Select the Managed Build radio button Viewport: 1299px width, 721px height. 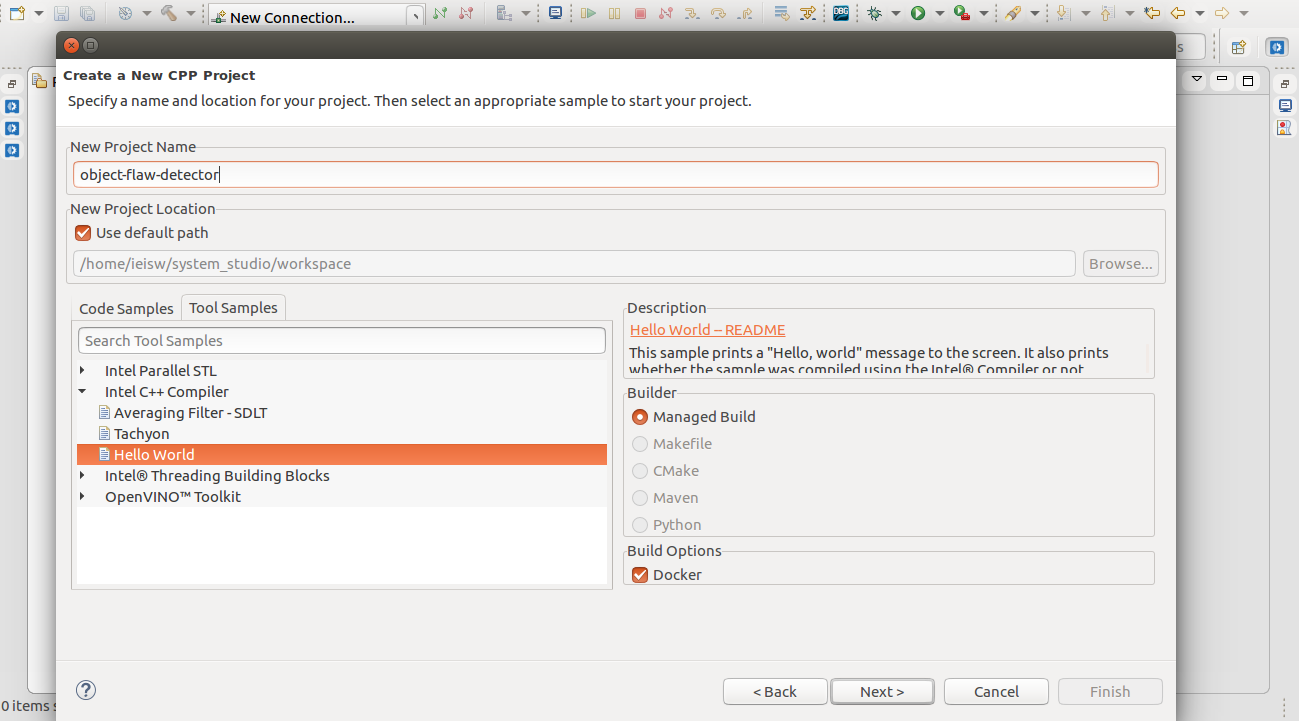point(640,417)
